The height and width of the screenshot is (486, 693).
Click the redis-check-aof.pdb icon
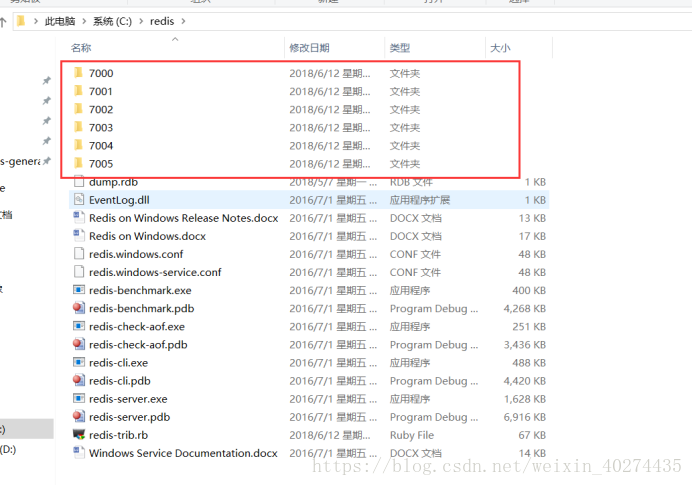(x=79, y=344)
